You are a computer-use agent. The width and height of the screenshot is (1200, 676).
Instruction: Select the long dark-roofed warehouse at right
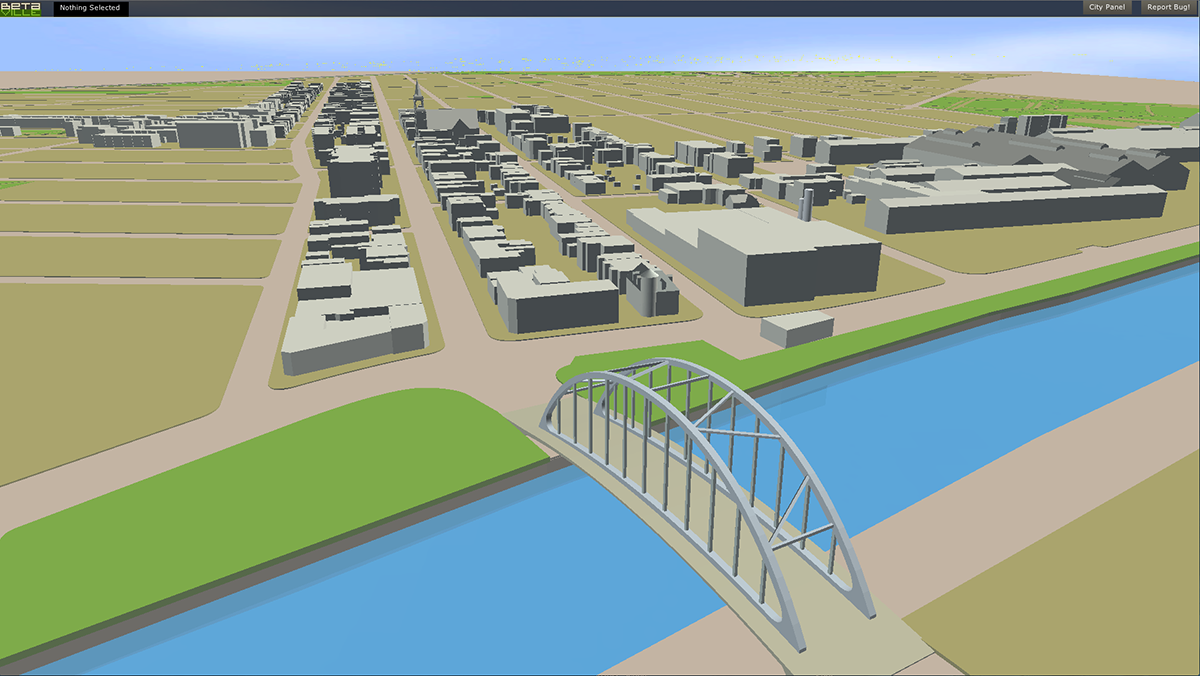tap(1020, 207)
